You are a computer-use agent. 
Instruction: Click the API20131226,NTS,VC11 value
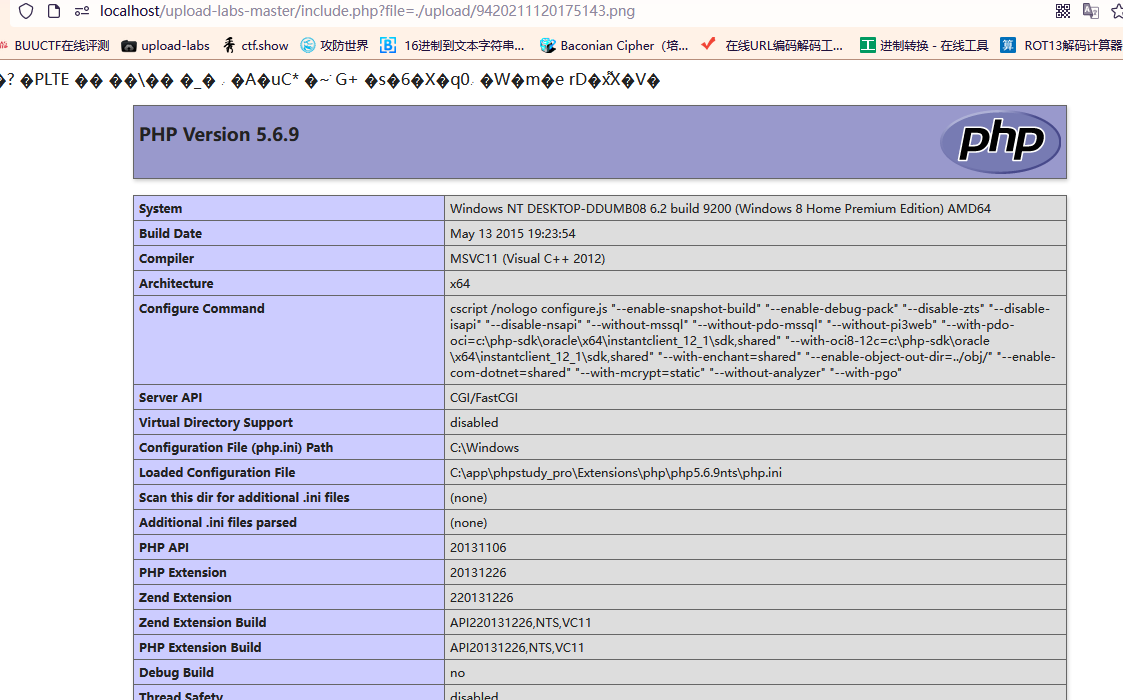tap(517, 648)
